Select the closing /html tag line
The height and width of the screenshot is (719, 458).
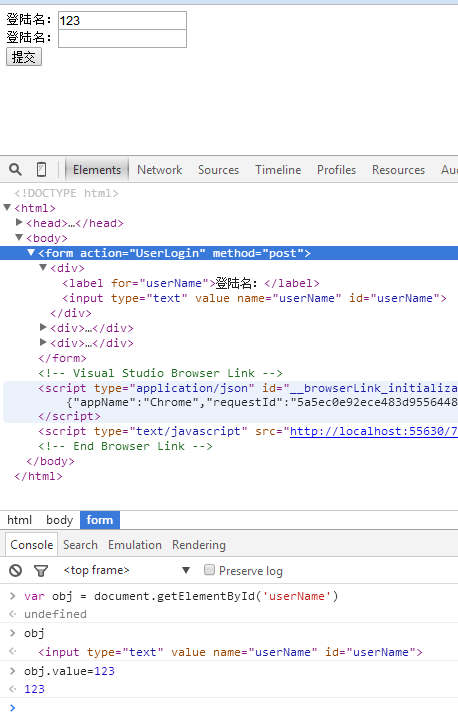tap(39, 476)
